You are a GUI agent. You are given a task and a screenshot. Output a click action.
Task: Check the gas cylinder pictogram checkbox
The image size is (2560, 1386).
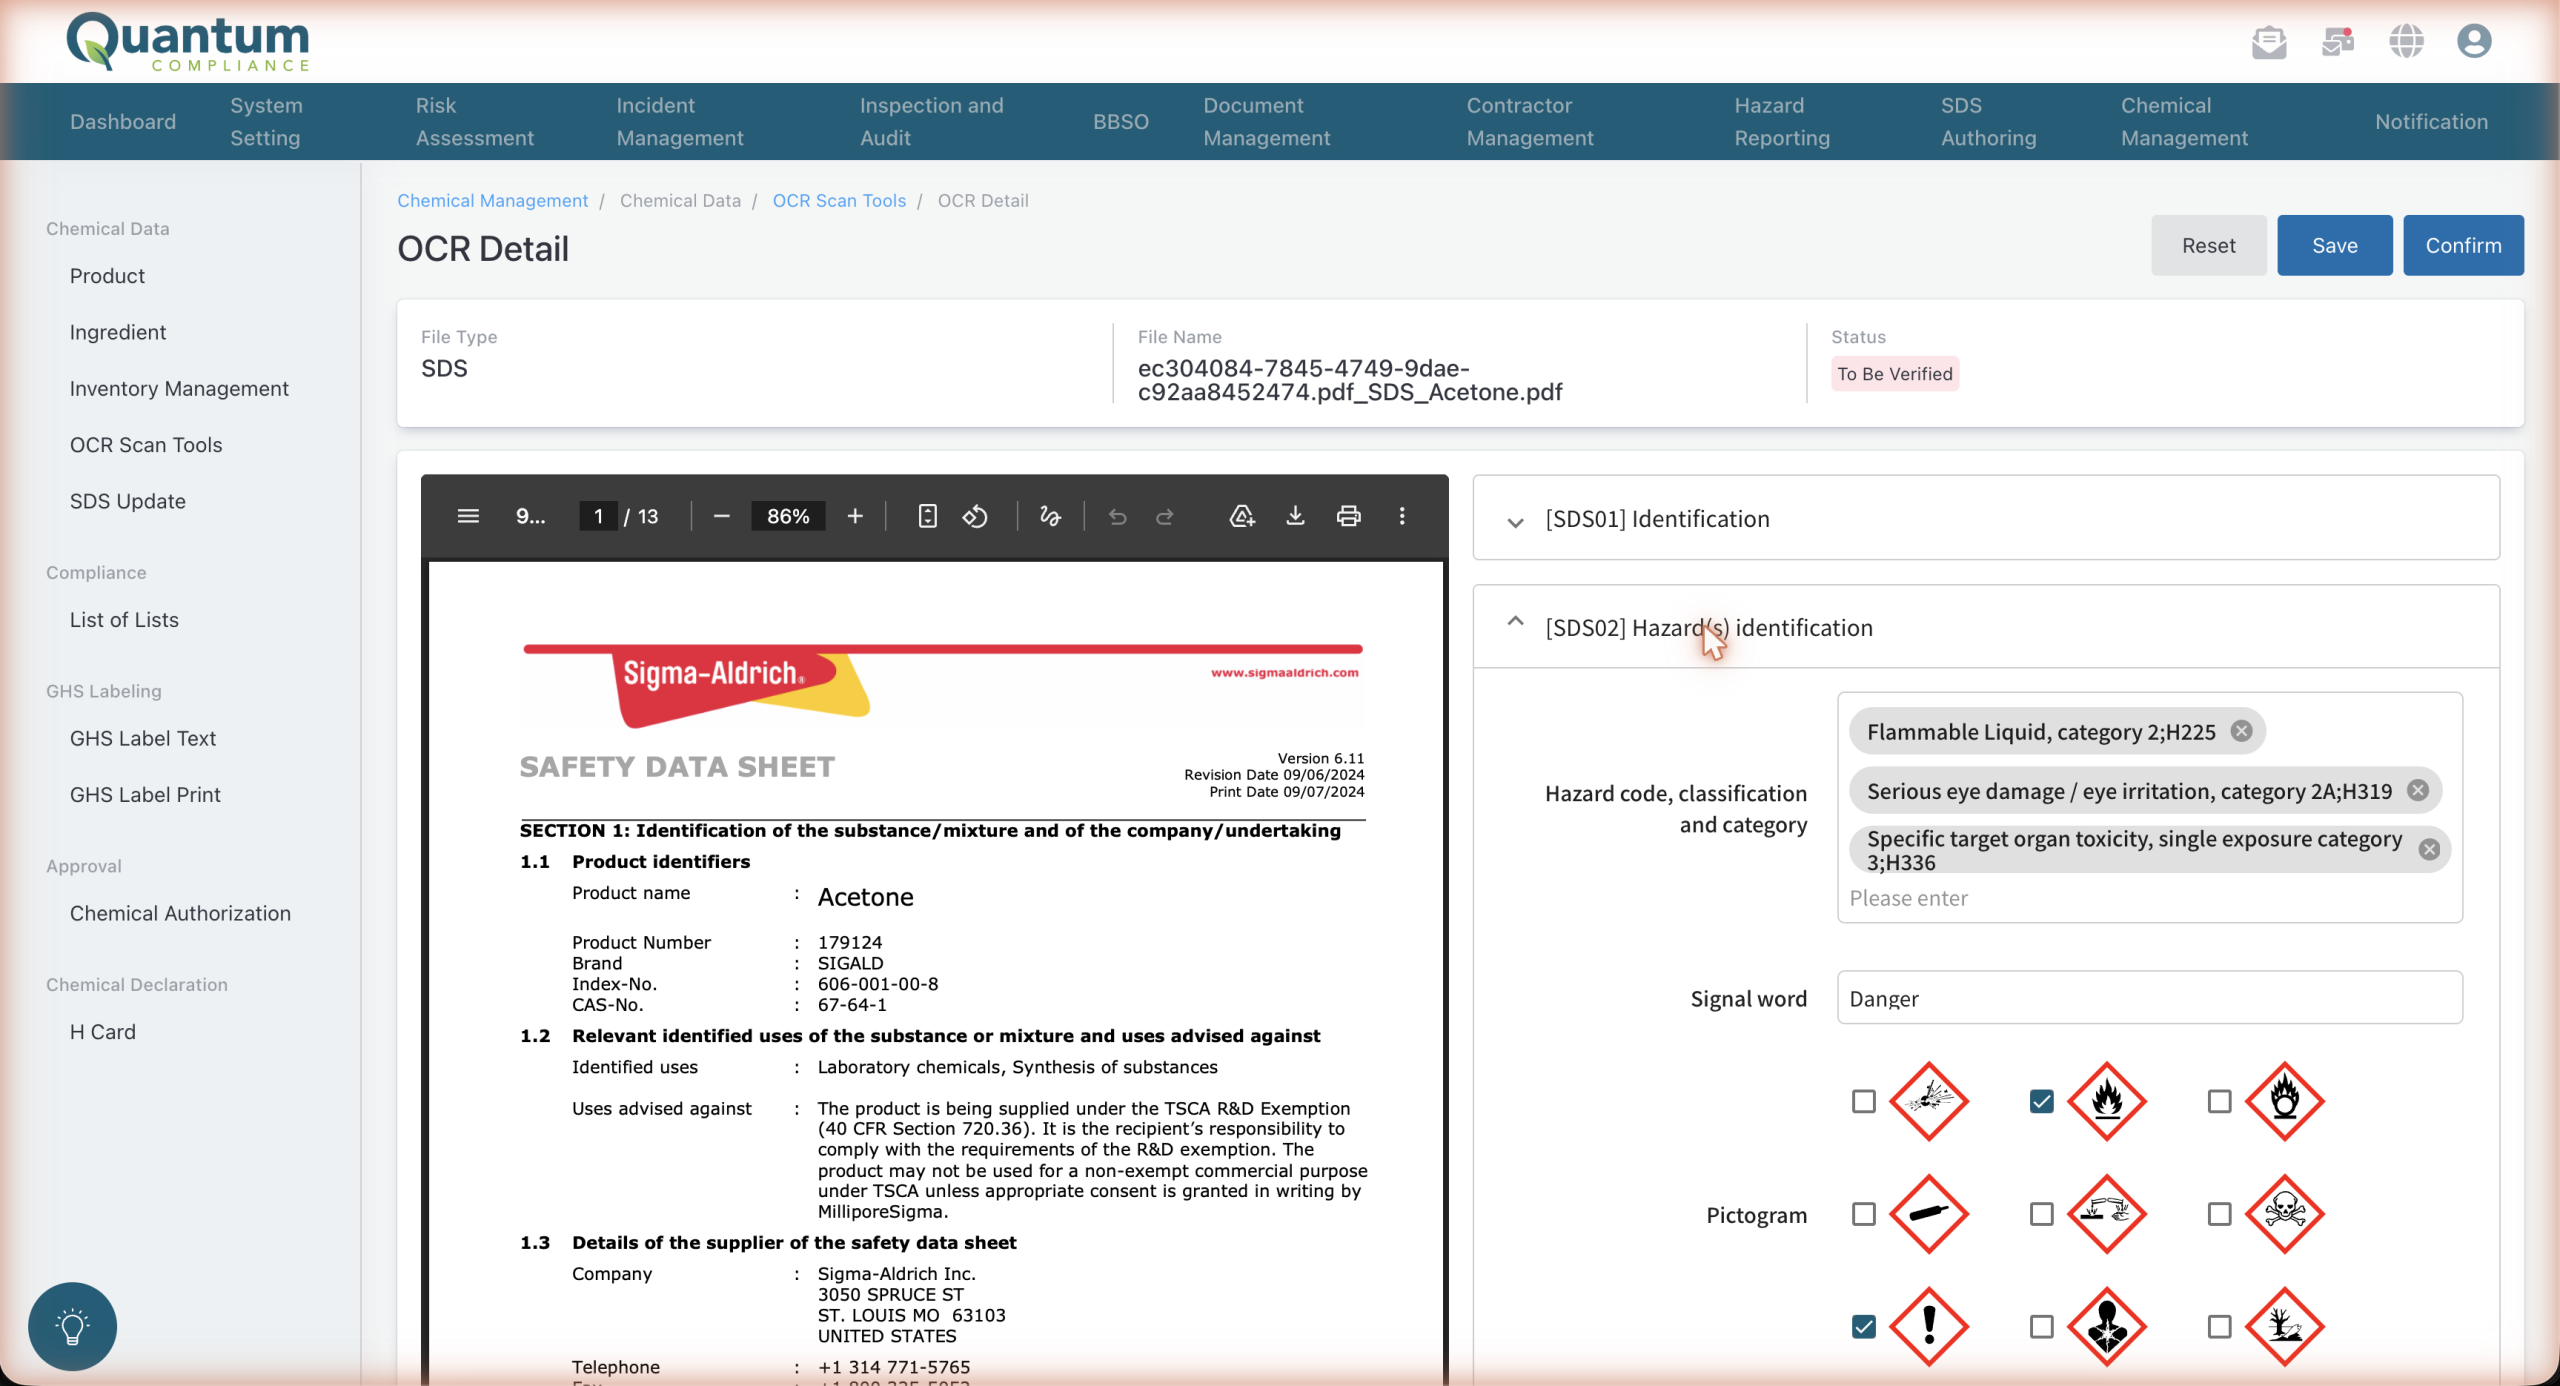[1863, 1213]
